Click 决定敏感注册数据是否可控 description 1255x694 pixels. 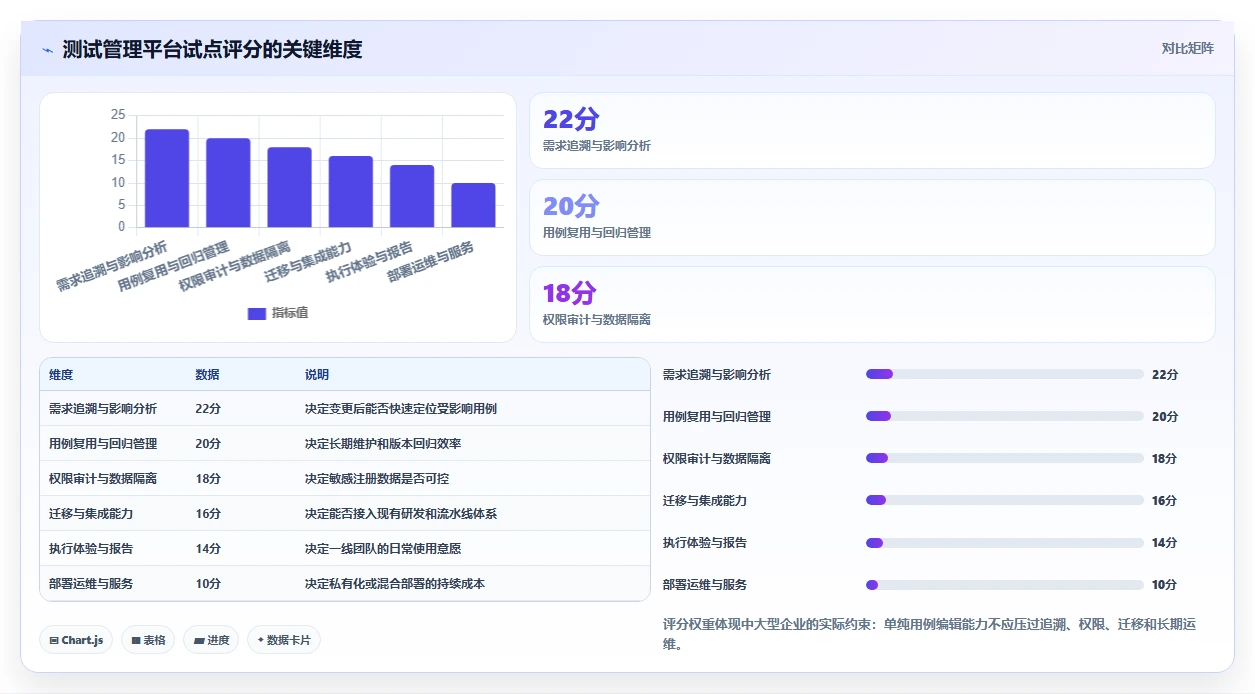pyautogui.click(x=377, y=479)
